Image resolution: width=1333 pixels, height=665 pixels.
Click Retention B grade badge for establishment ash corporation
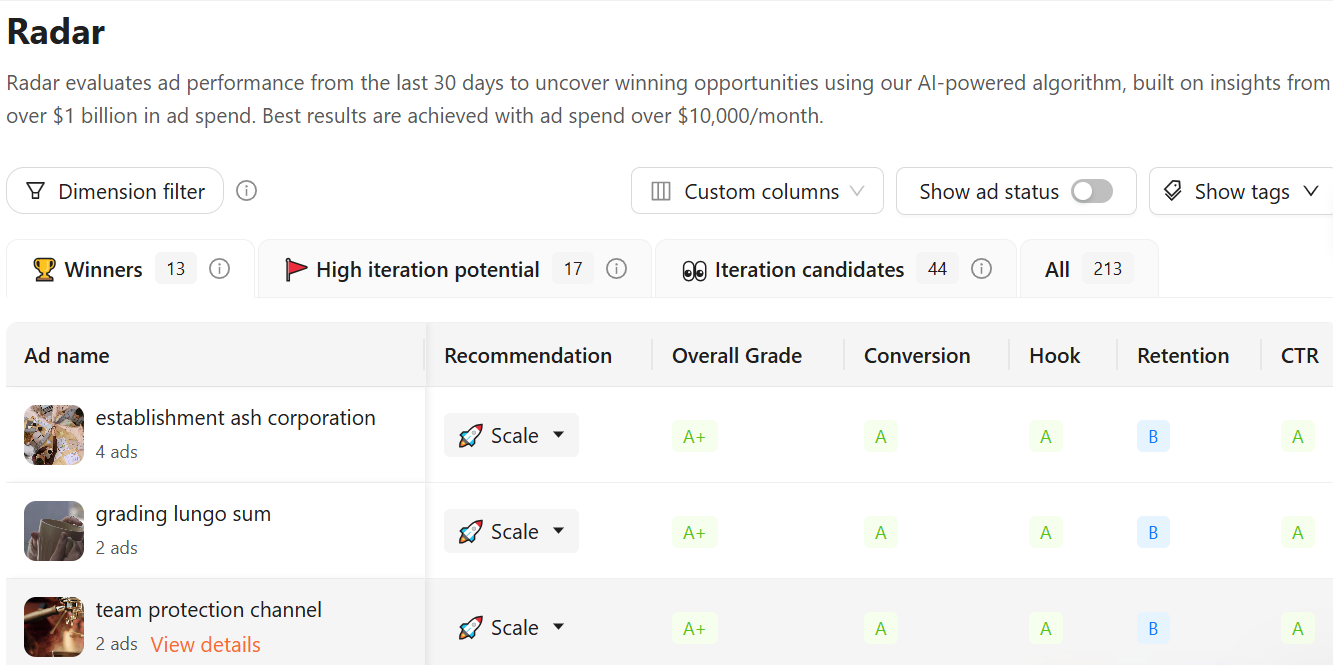pos(1153,436)
